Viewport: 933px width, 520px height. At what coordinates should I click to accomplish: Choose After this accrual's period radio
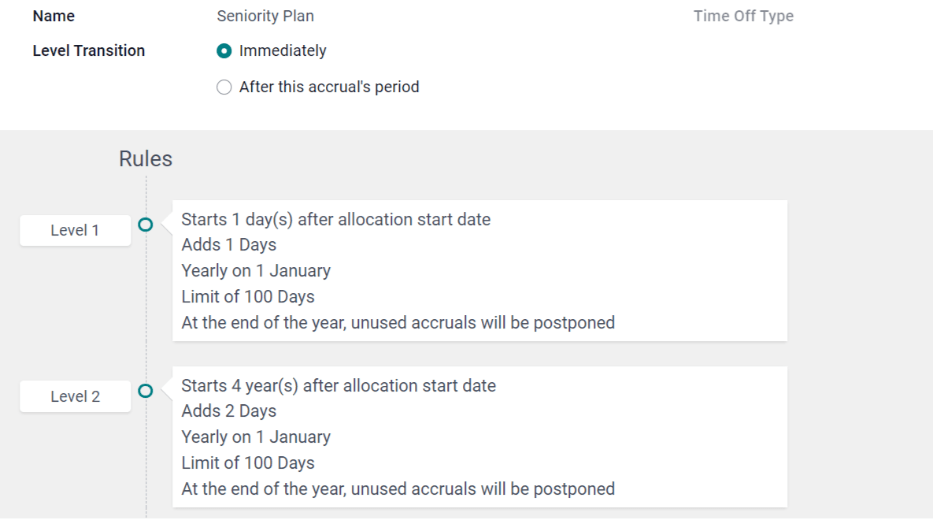click(224, 87)
